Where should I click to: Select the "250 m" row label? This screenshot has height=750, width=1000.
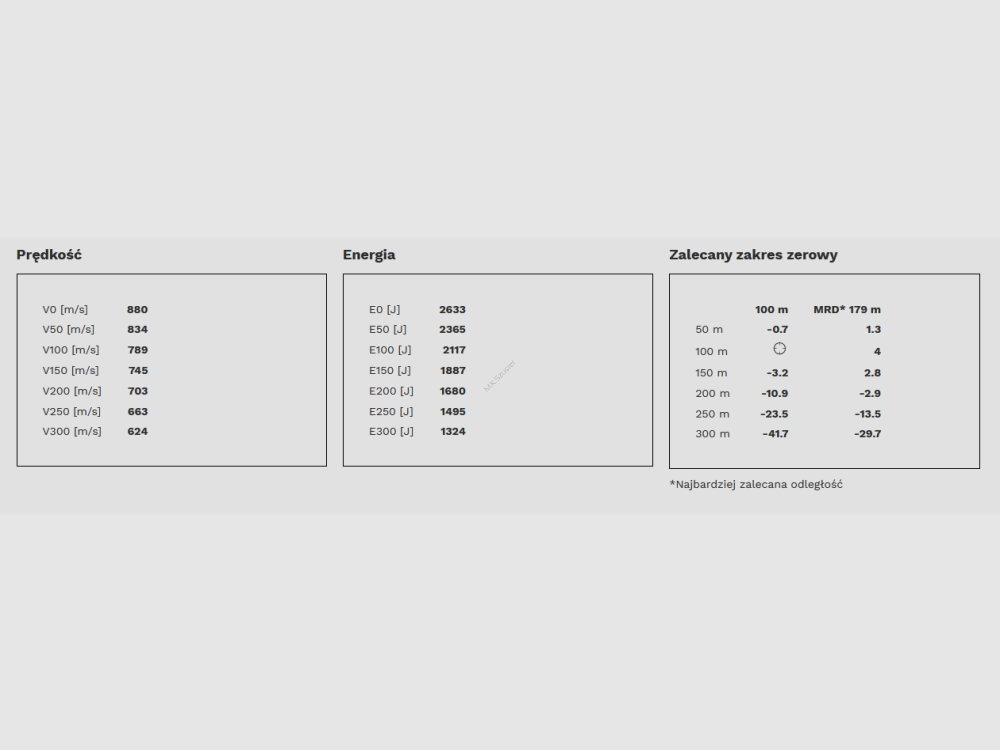click(x=712, y=415)
